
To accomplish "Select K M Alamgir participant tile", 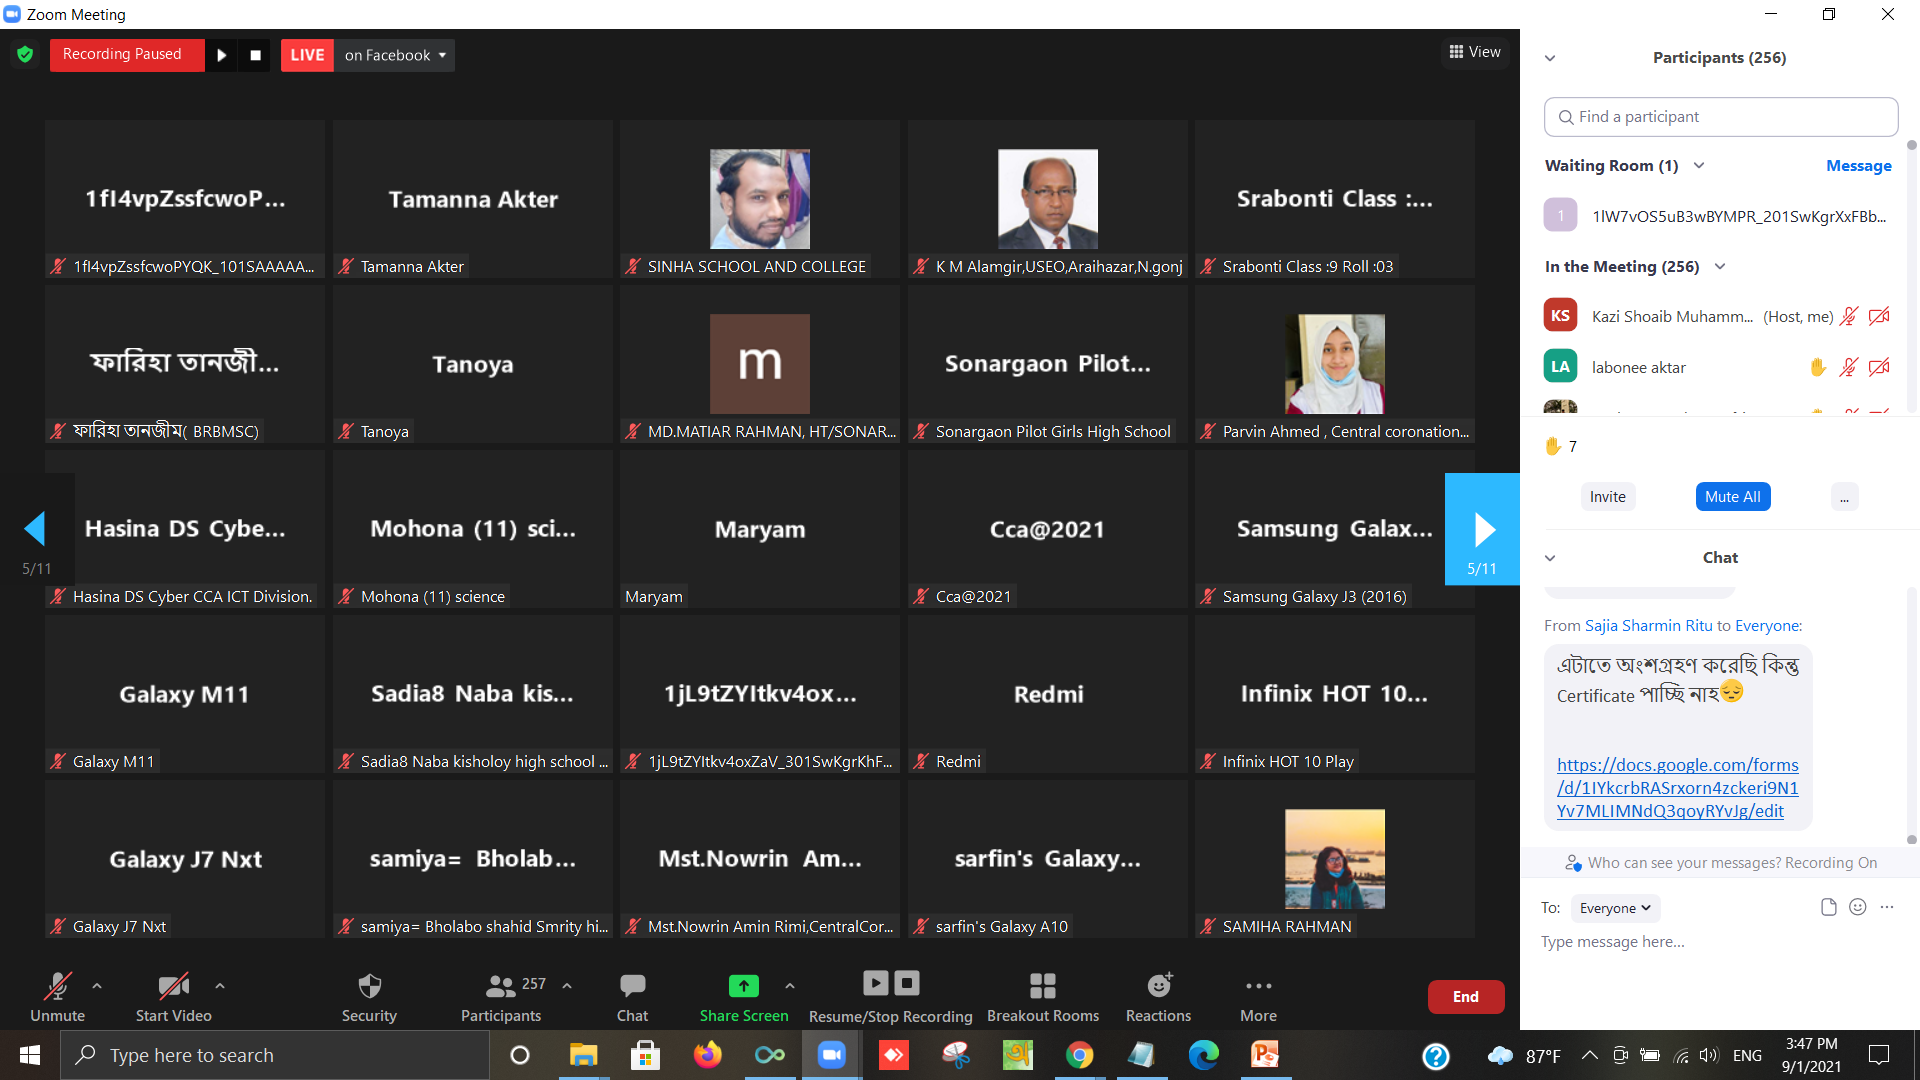I will click(1048, 199).
